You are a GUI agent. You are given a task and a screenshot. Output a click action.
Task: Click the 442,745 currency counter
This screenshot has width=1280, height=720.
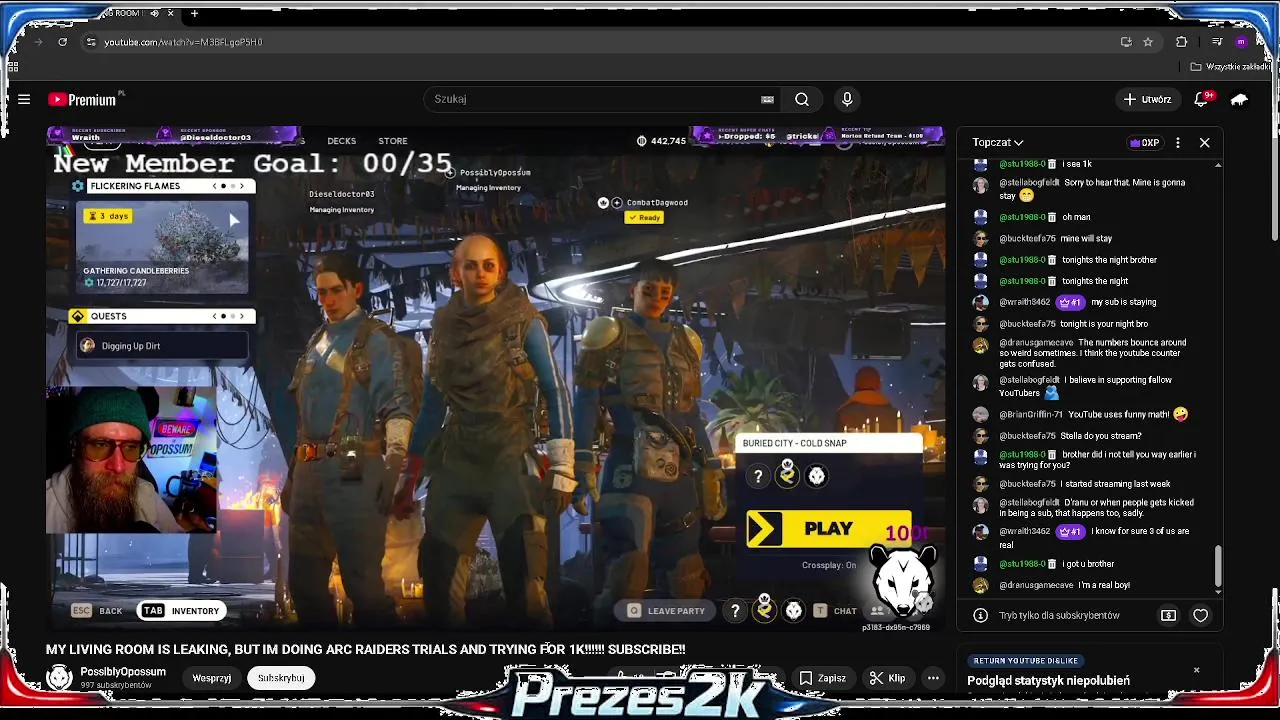pos(661,141)
